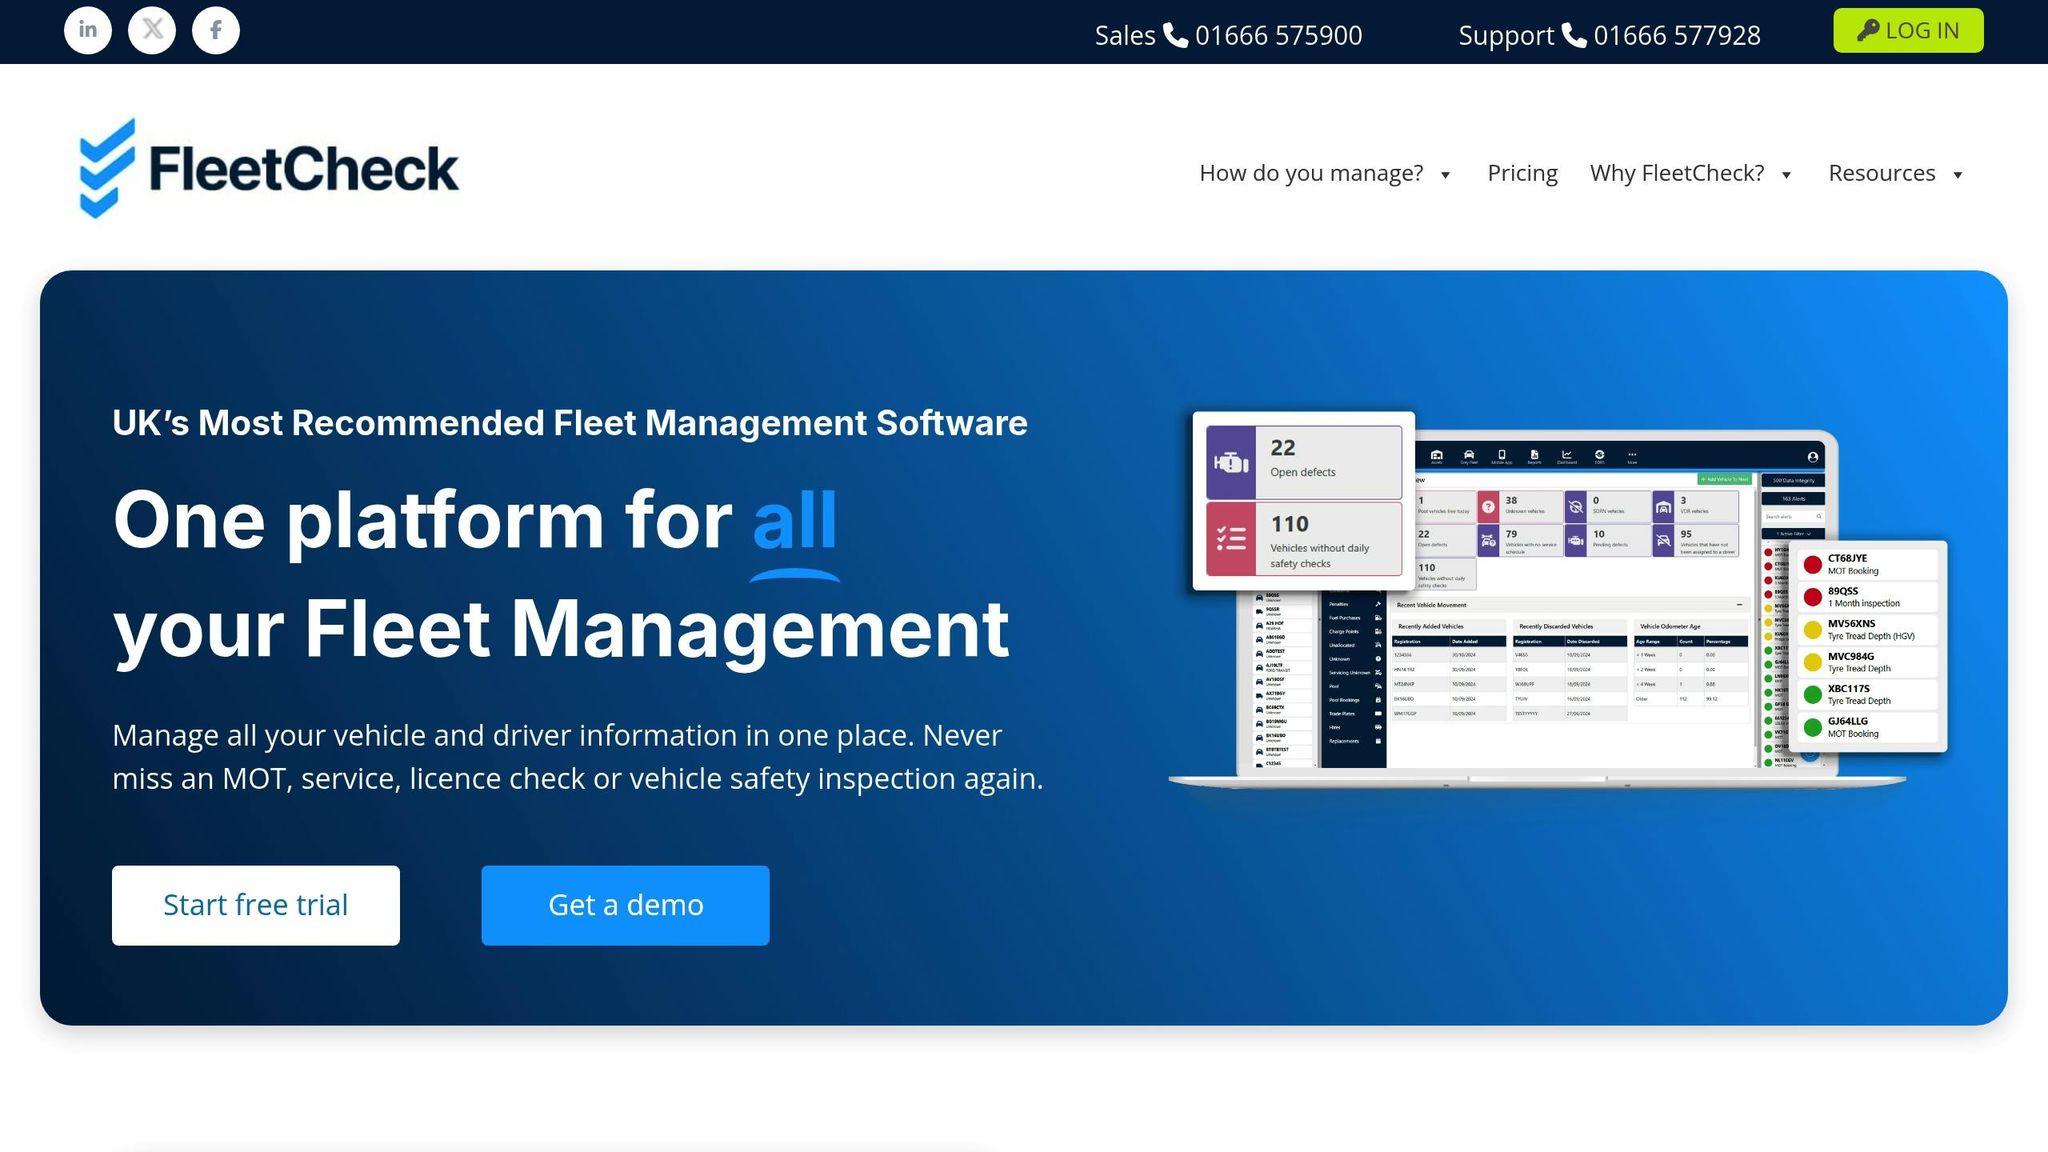Click the LOG IN button
Screen dimensions: 2048x1152
coord(1908,30)
